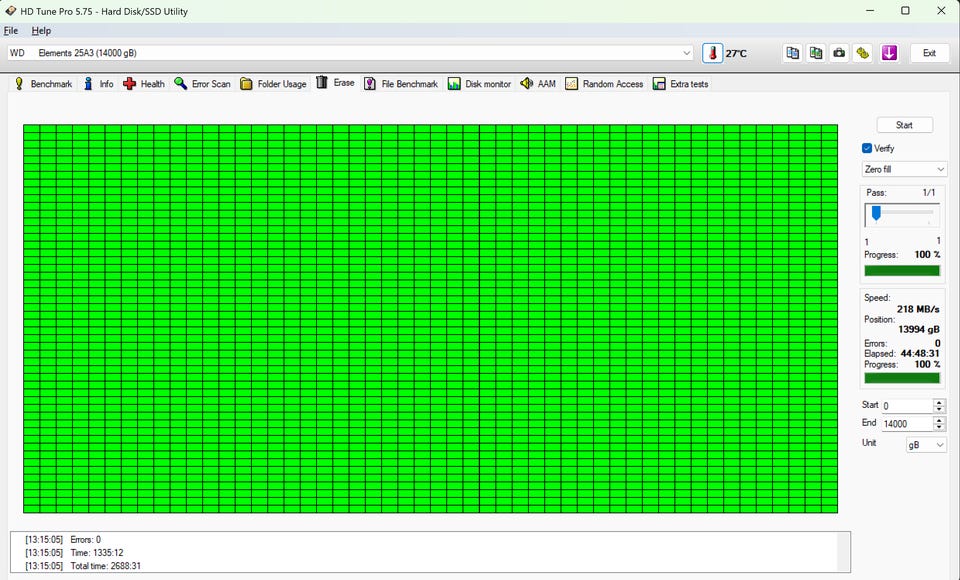Click the Pass 1/1 counter text
This screenshot has height=580, width=960.
[x=928, y=192]
